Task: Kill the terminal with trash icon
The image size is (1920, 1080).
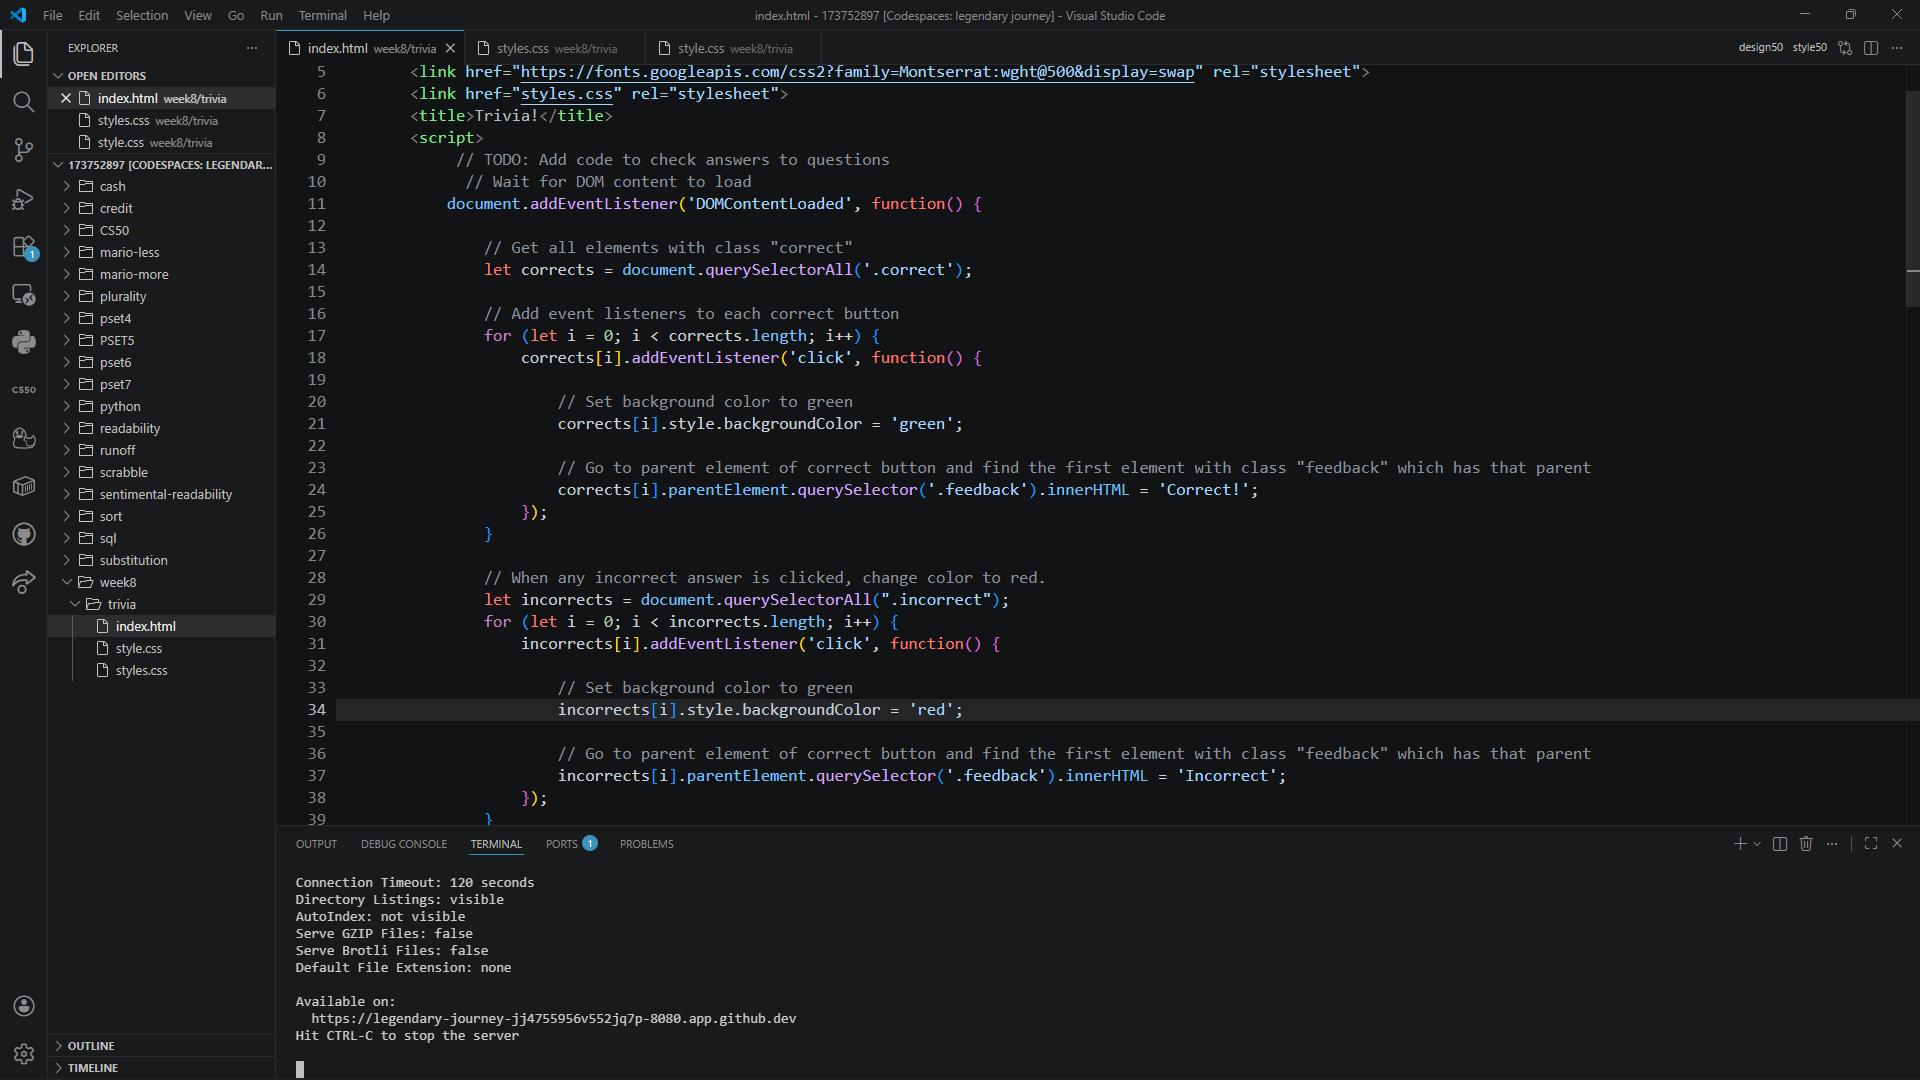Action: coord(1806,844)
